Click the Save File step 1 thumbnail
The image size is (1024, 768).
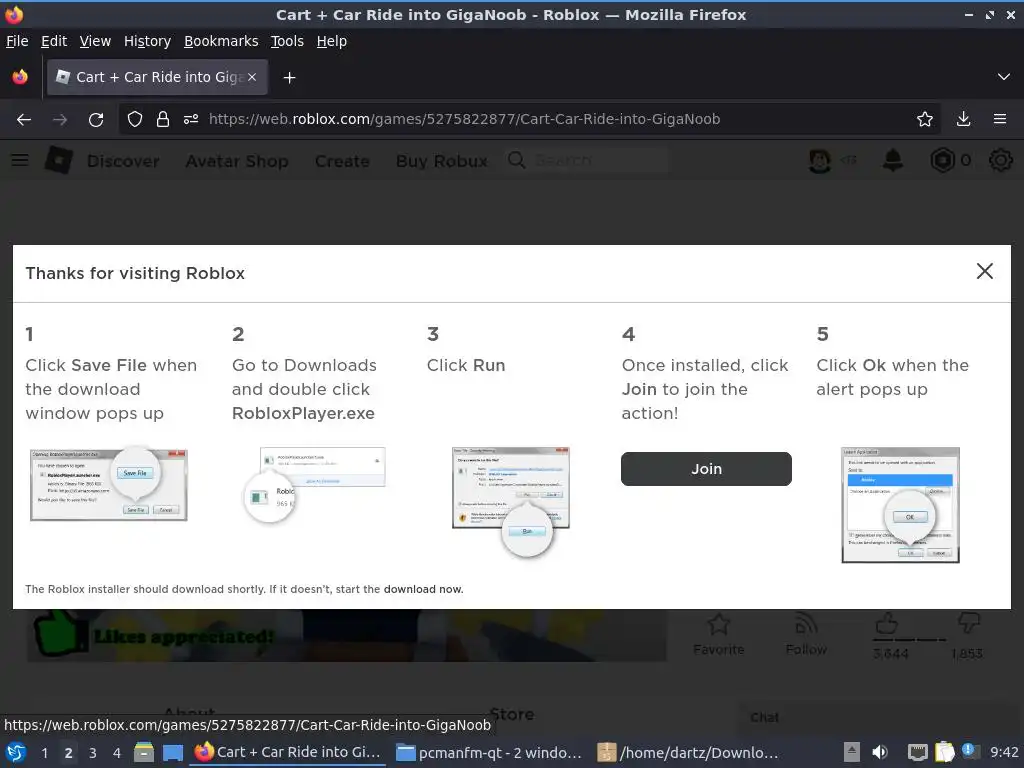109,484
